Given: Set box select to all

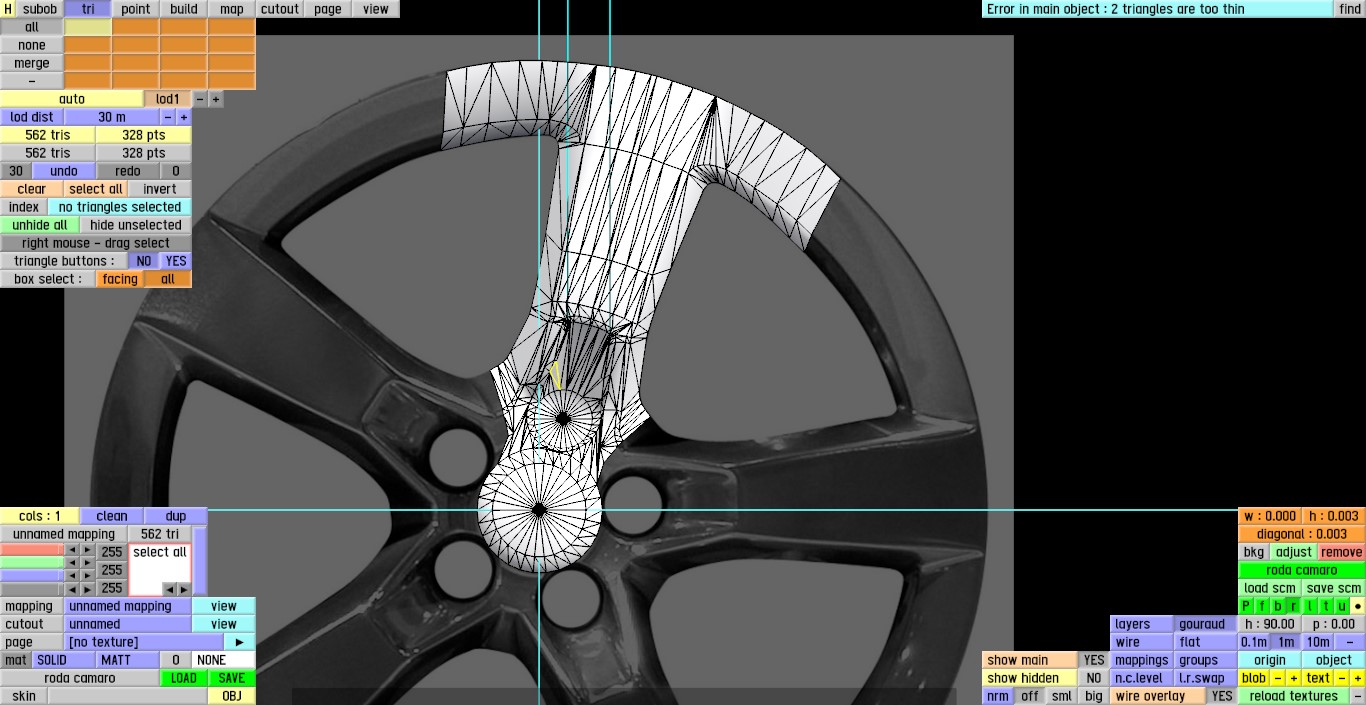Looking at the screenshot, I should [x=168, y=279].
